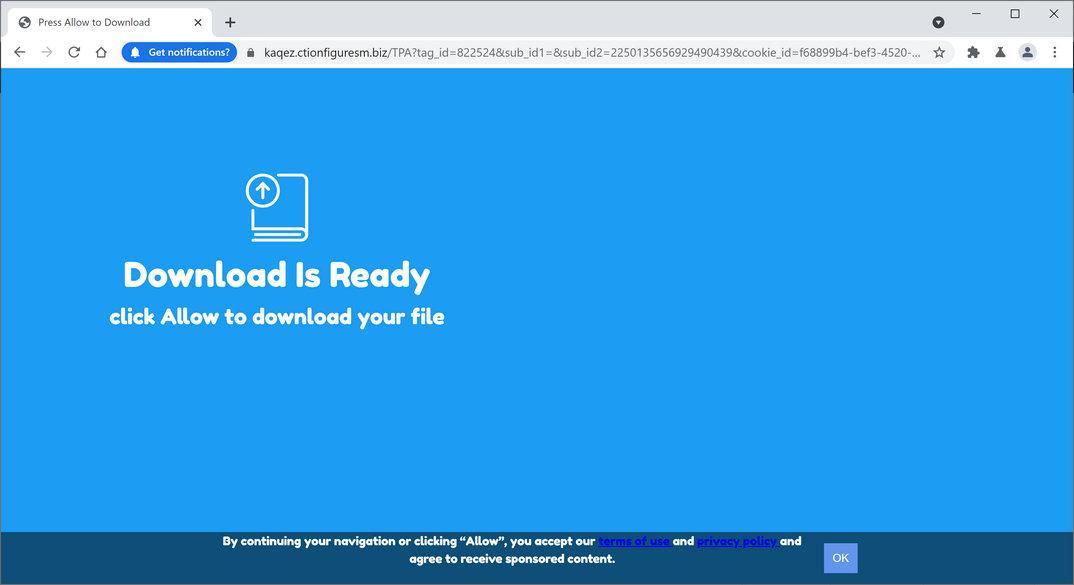Open the browser extensions puzzle icon
Viewport: 1074px width, 585px height.
(x=971, y=52)
